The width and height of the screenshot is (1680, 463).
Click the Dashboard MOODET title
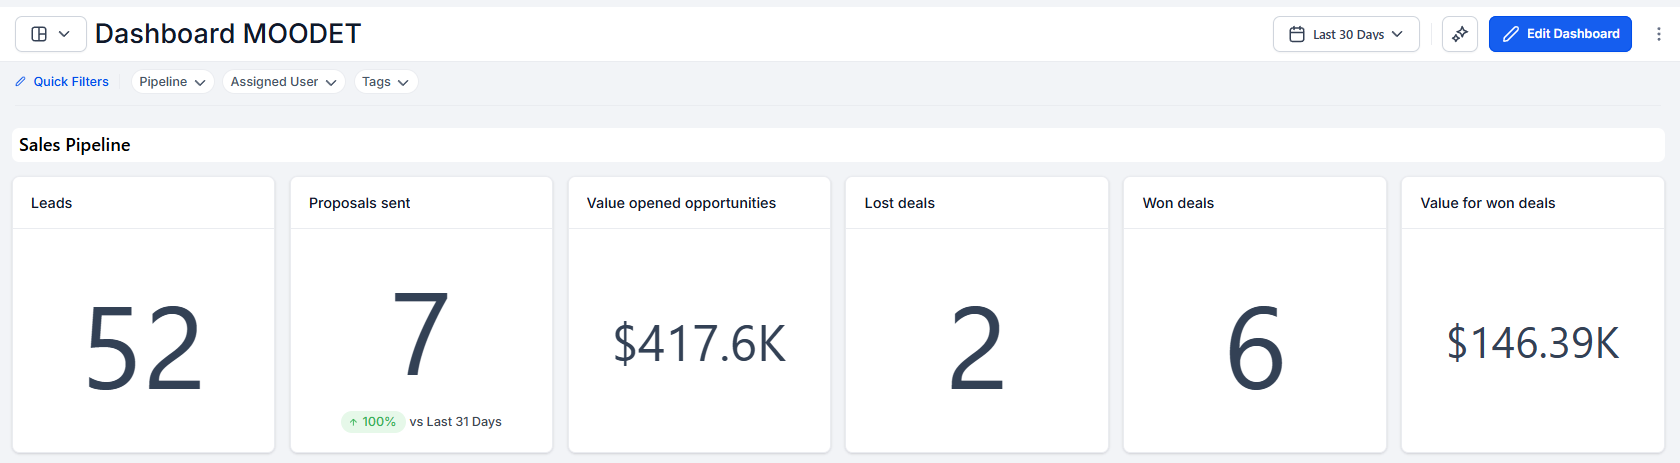[228, 34]
